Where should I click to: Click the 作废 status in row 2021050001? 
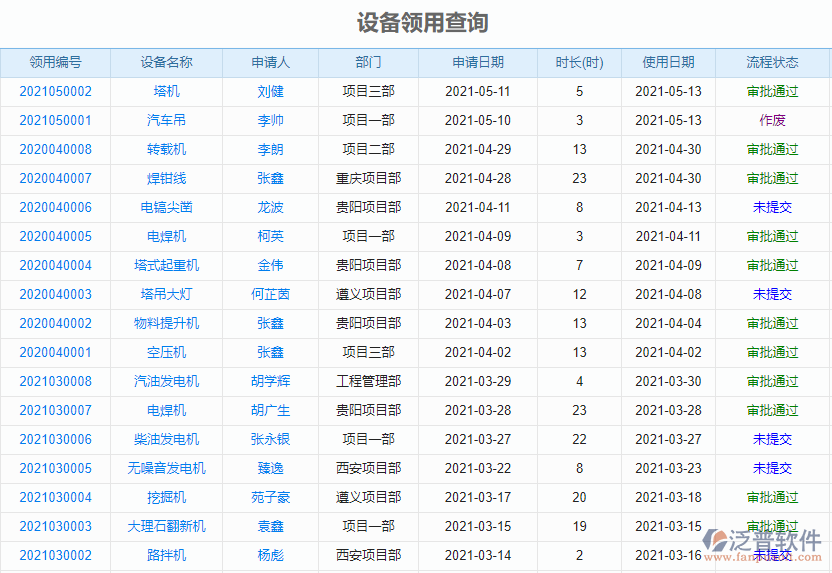pos(772,120)
